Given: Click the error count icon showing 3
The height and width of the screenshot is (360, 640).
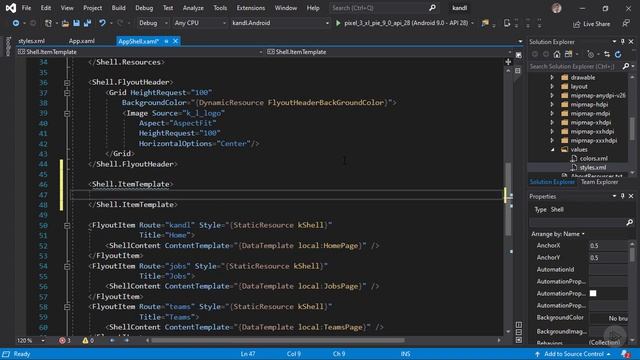Looking at the screenshot, I should [x=62, y=340].
